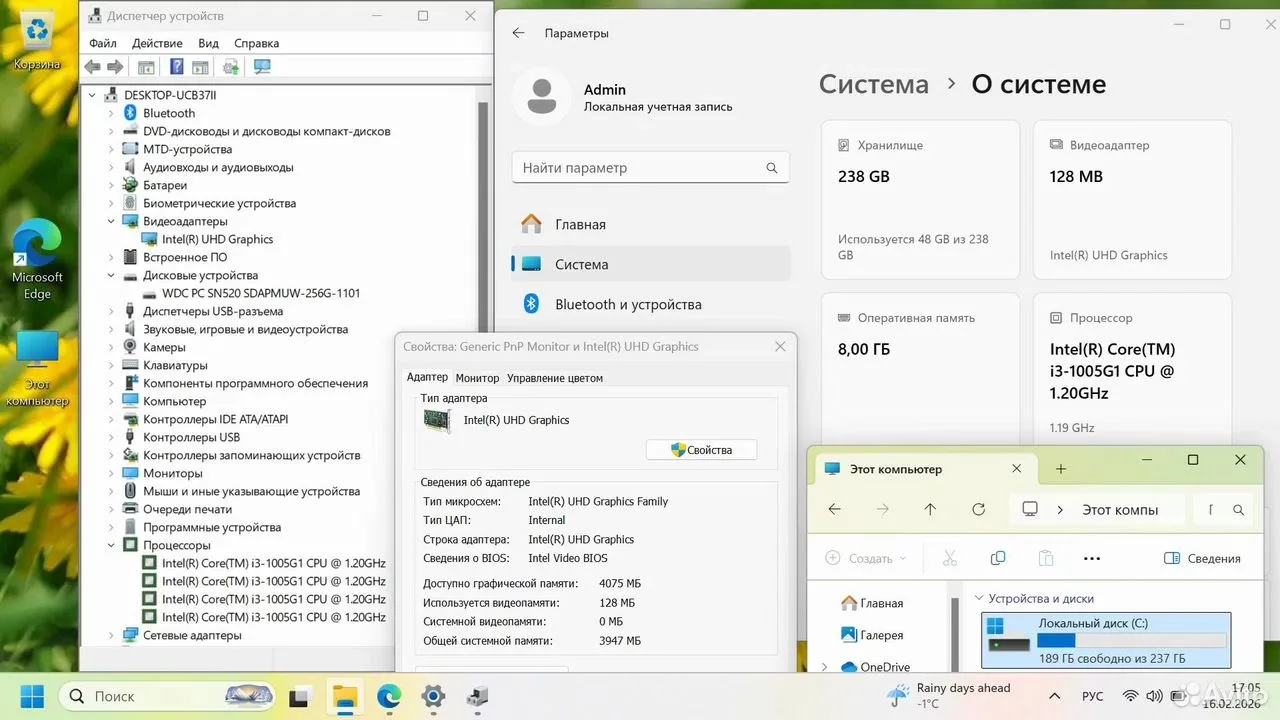The height and width of the screenshot is (720, 1280).
Task: Open new tab plus in Explorer
Action: (1061, 469)
